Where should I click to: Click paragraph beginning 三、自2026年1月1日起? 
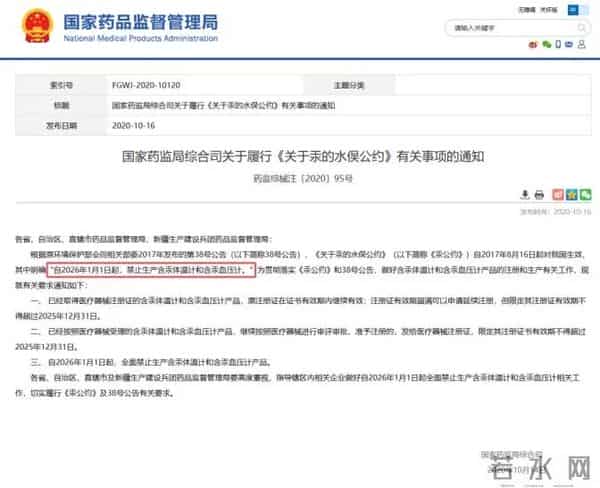point(151,362)
